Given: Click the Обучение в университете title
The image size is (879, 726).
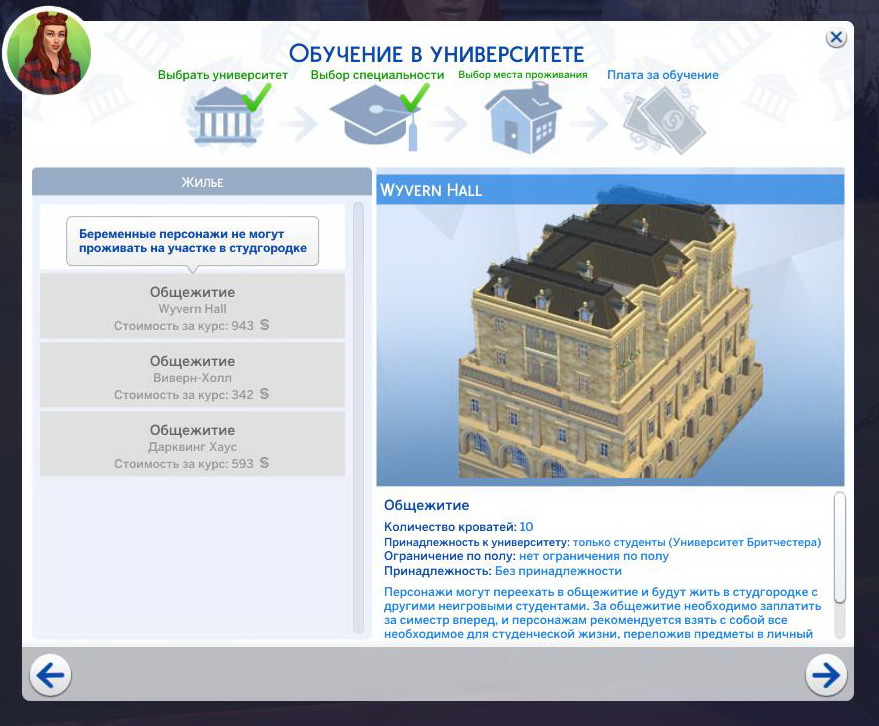Looking at the screenshot, I should [x=437, y=54].
